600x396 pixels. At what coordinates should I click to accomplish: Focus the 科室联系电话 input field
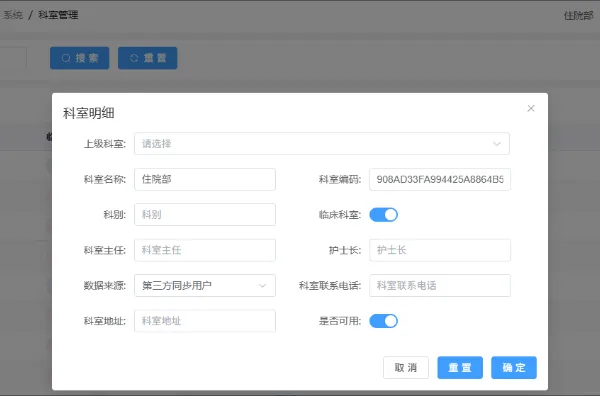440,285
